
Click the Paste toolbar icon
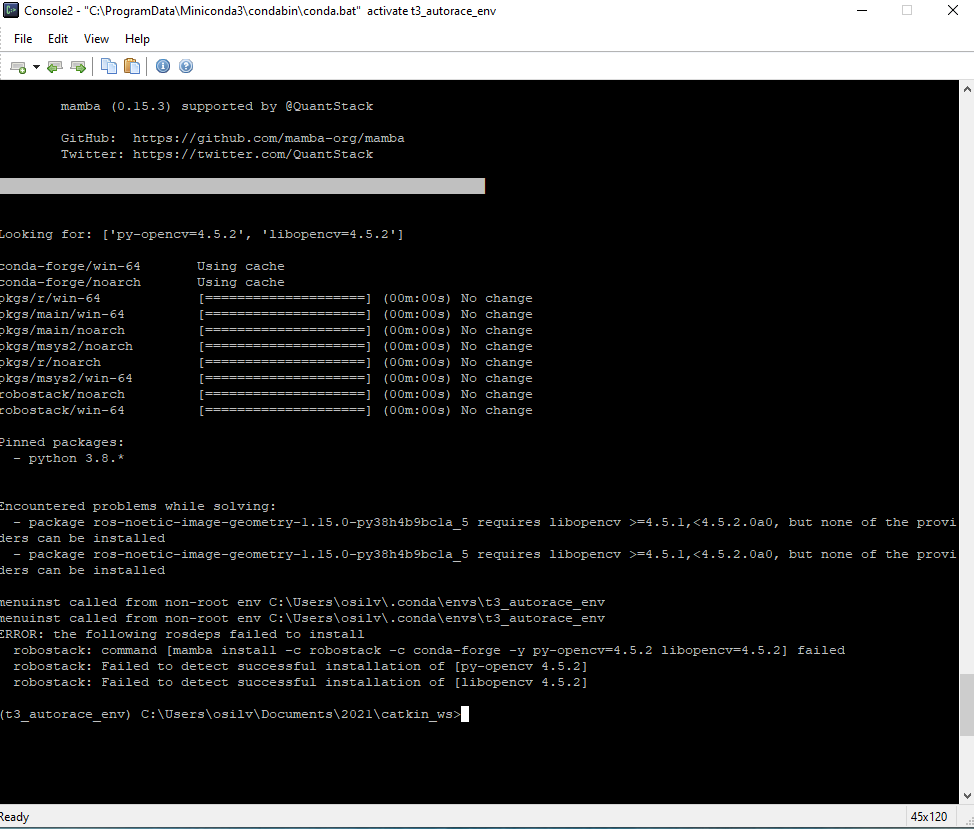(132, 66)
